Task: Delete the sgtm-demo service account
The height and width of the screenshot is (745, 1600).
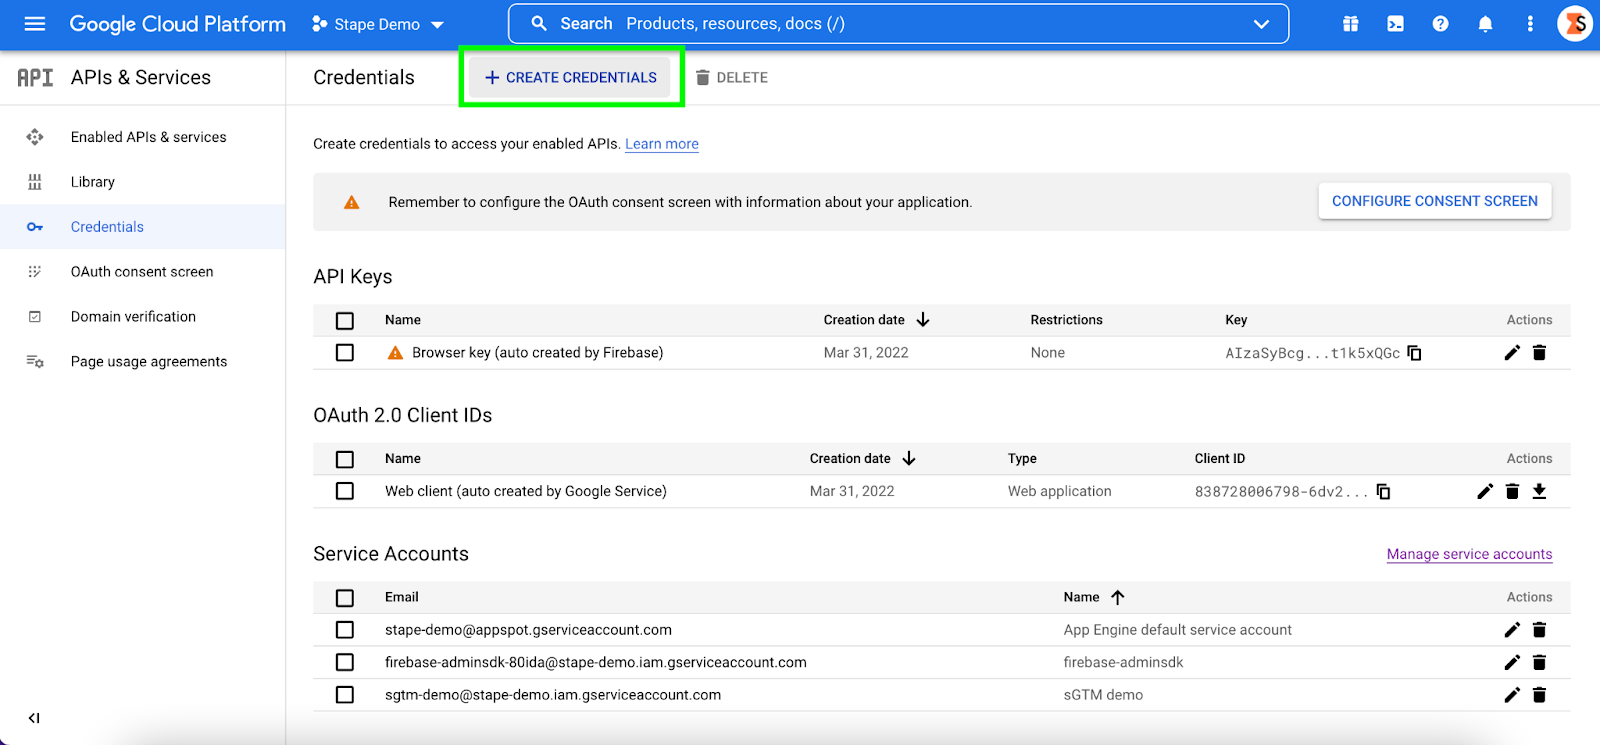Action: click(1539, 695)
